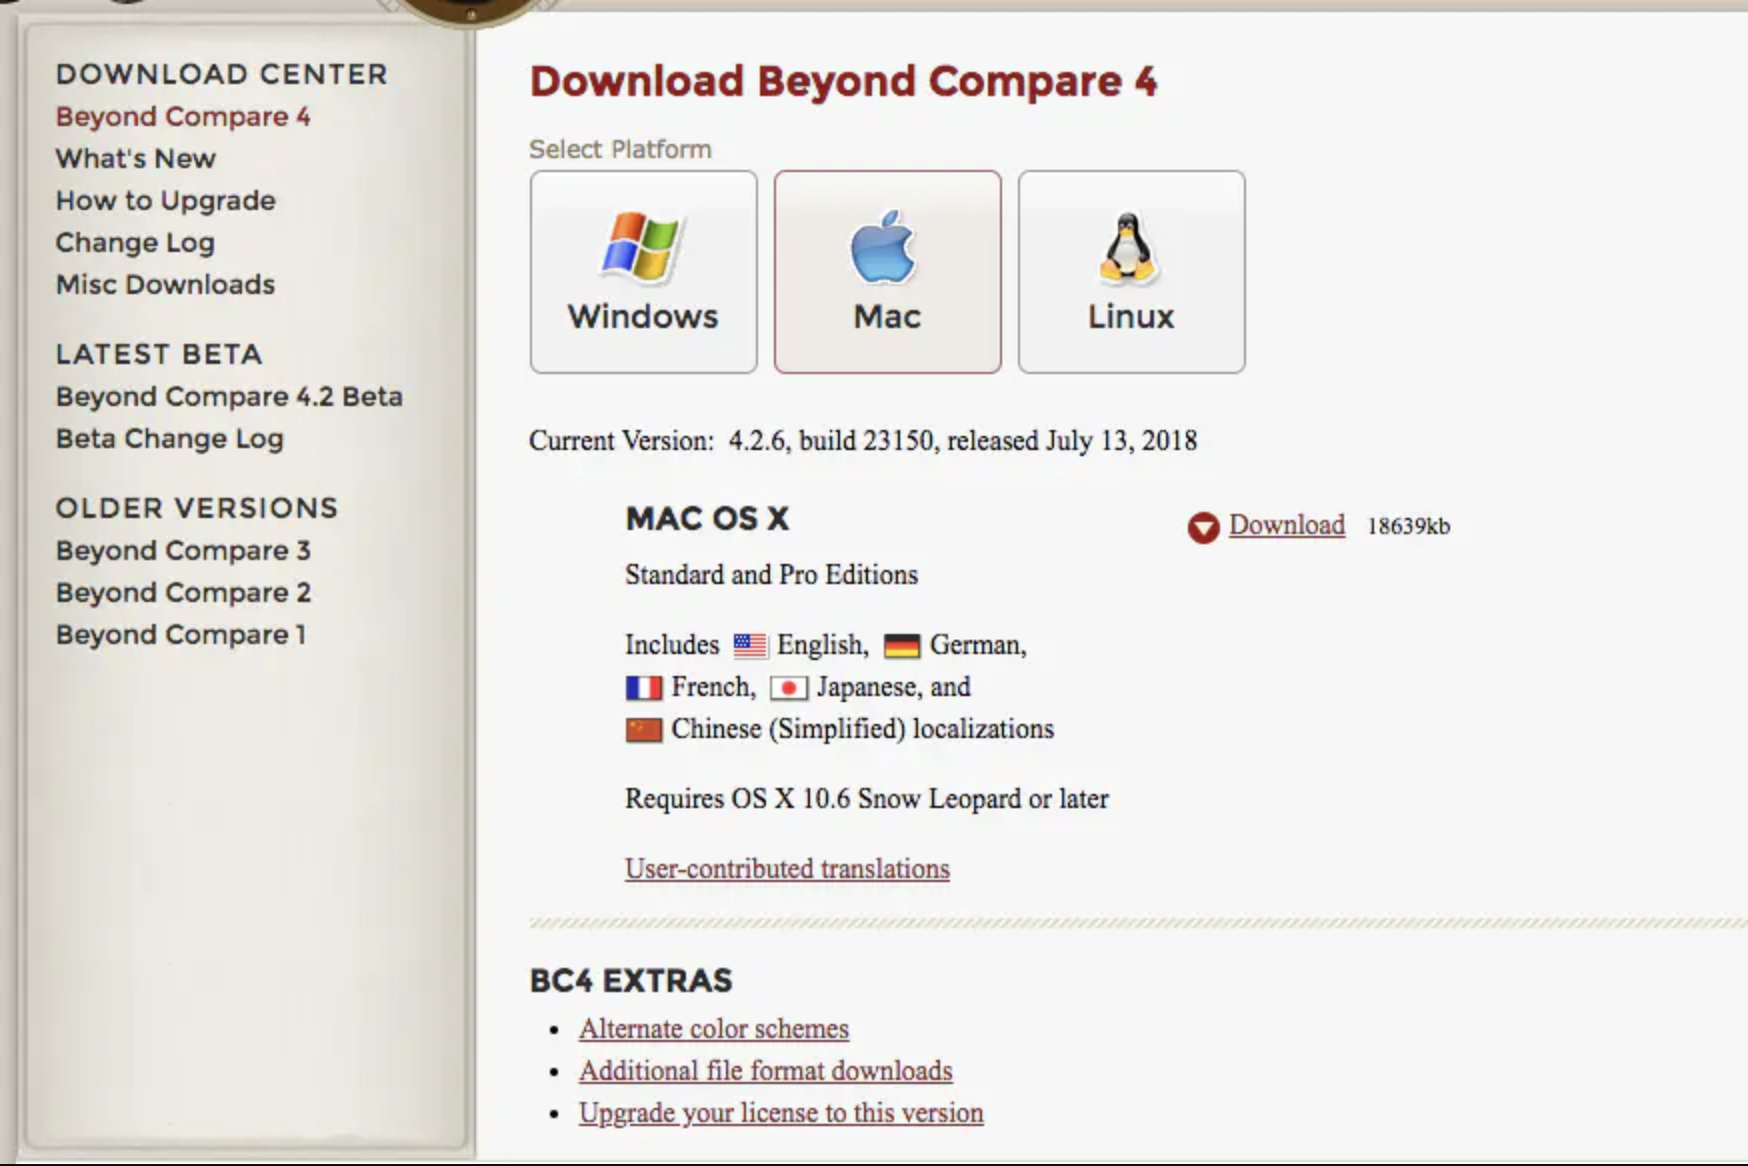Click the US flag next to English
Image resolution: width=1748 pixels, height=1166 pixels.
coord(750,646)
